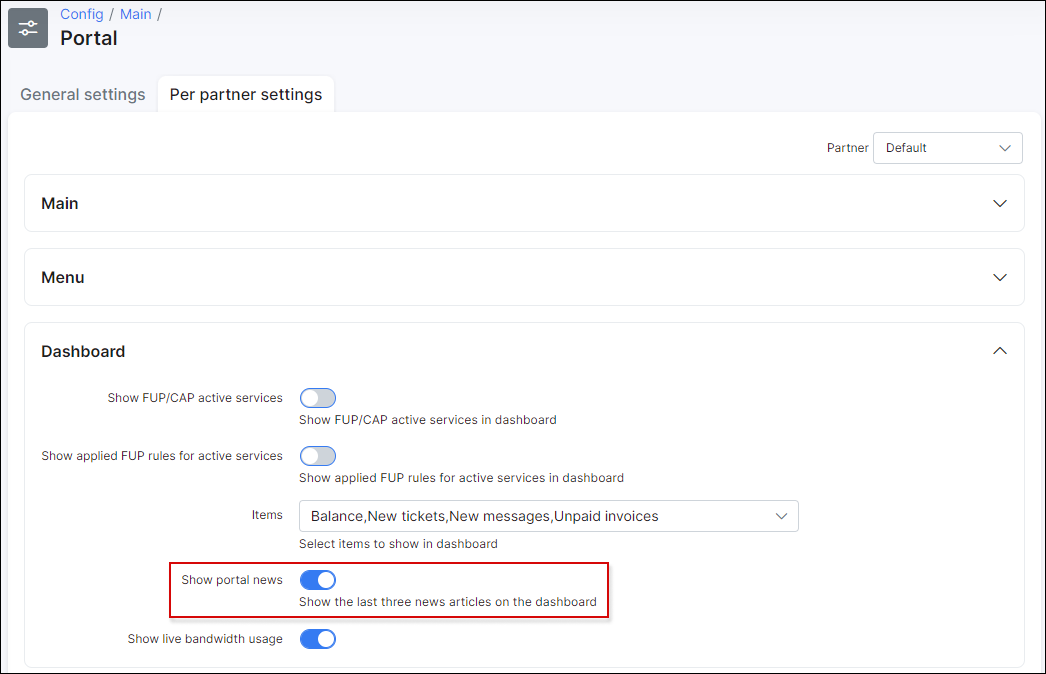The width and height of the screenshot is (1046, 674).
Task: Collapse the Dashboard section chevron
Action: (x=999, y=351)
